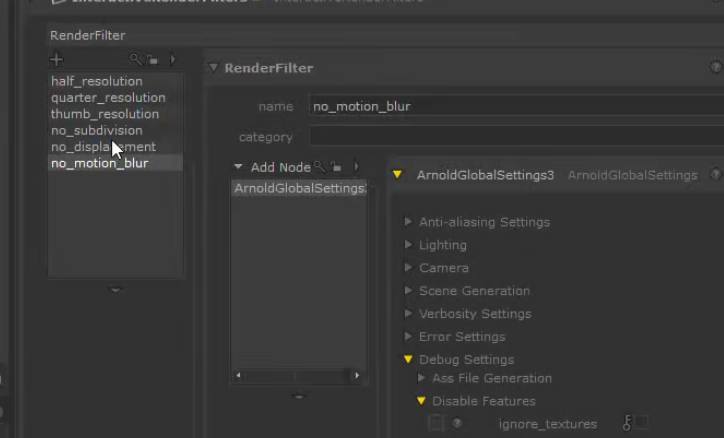Collapse the Debug Settings group

[408, 359]
